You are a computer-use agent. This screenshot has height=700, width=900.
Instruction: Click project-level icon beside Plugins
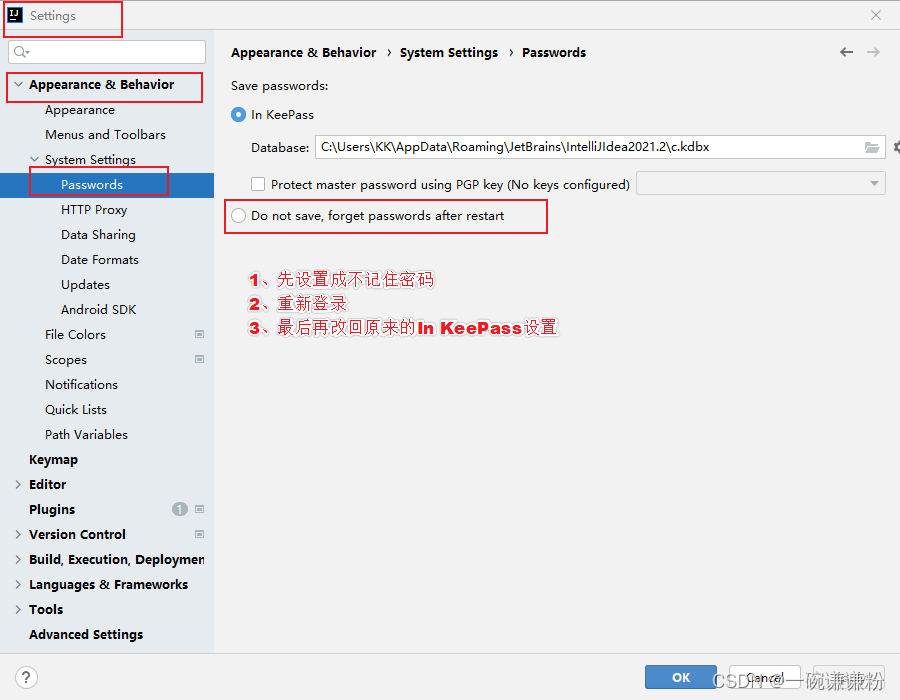point(199,510)
